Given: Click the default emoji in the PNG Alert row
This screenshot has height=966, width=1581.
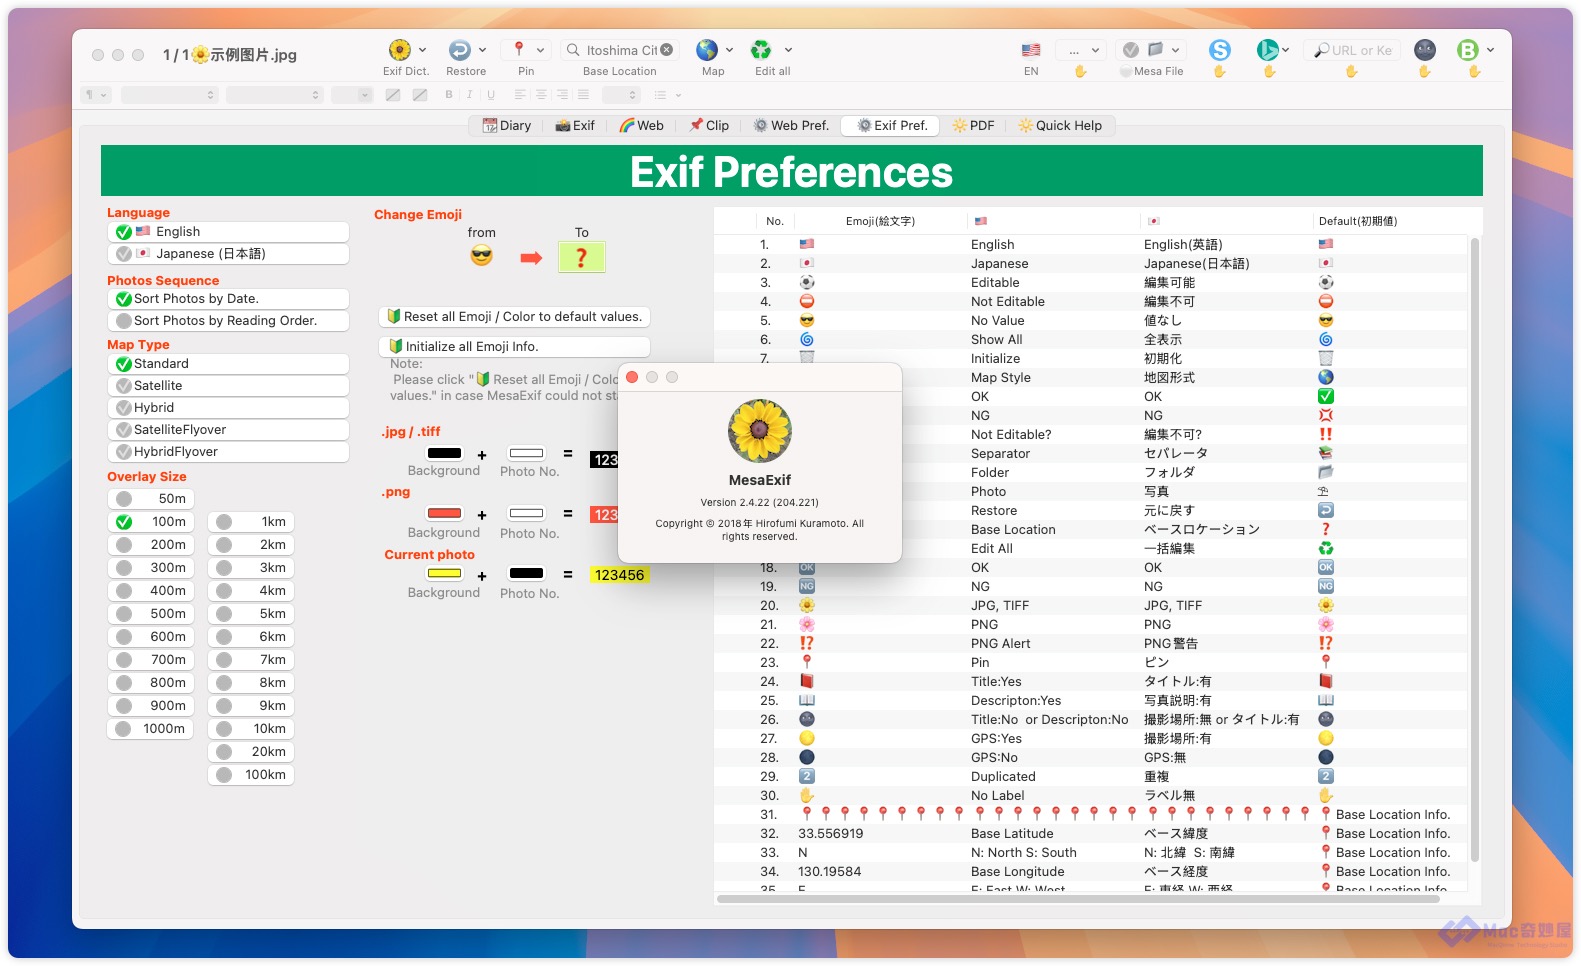Looking at the screenshot, I should coord(1326,643).
